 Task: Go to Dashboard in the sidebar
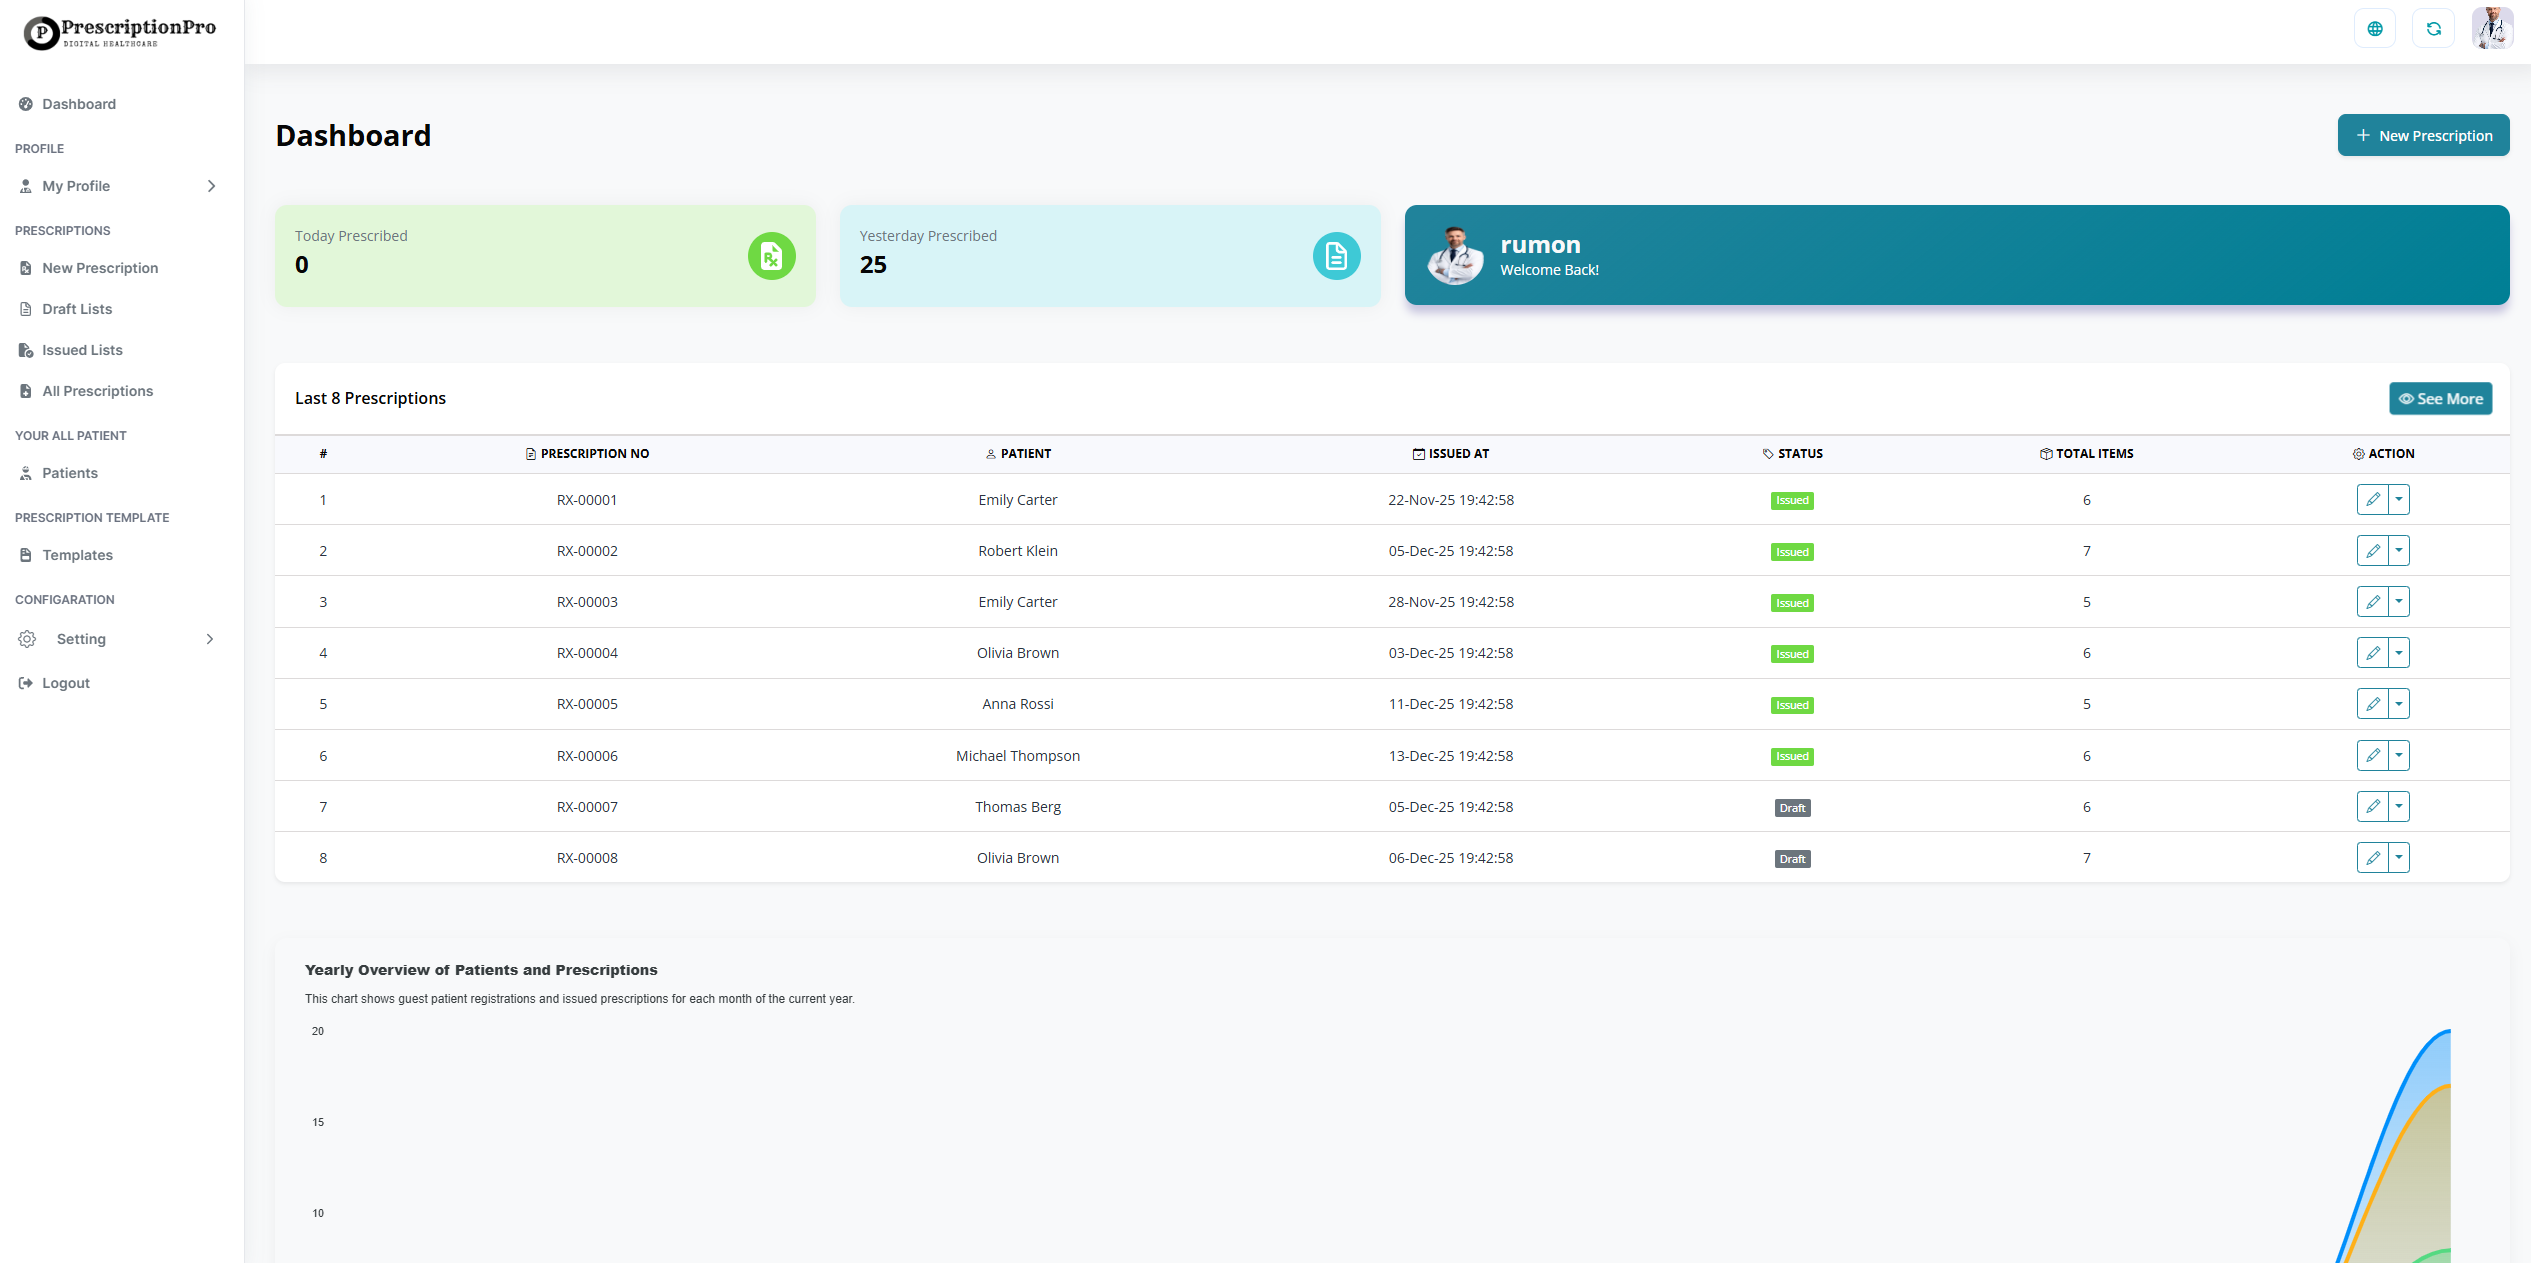[79, 104]
